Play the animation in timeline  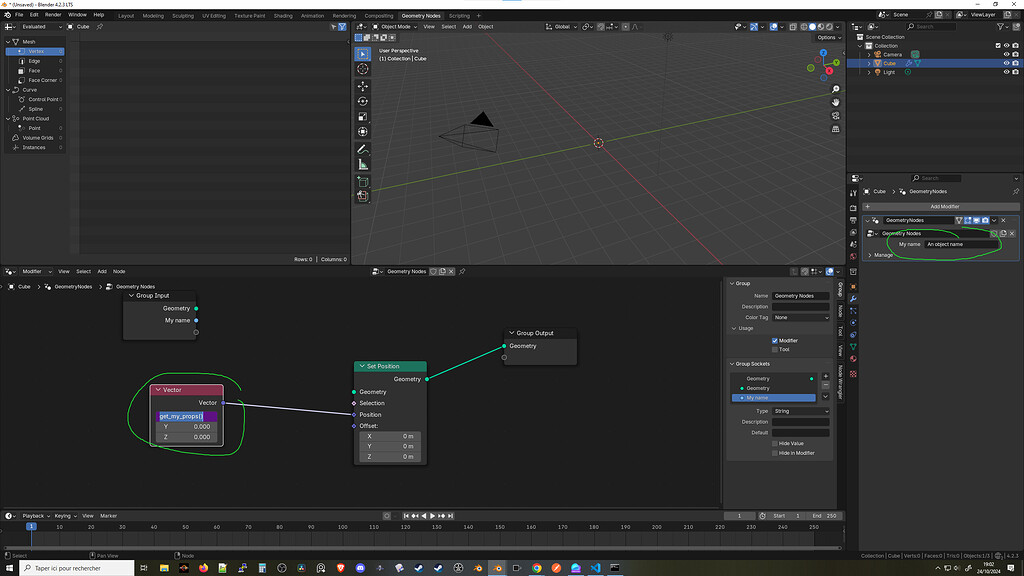(432, 516)
